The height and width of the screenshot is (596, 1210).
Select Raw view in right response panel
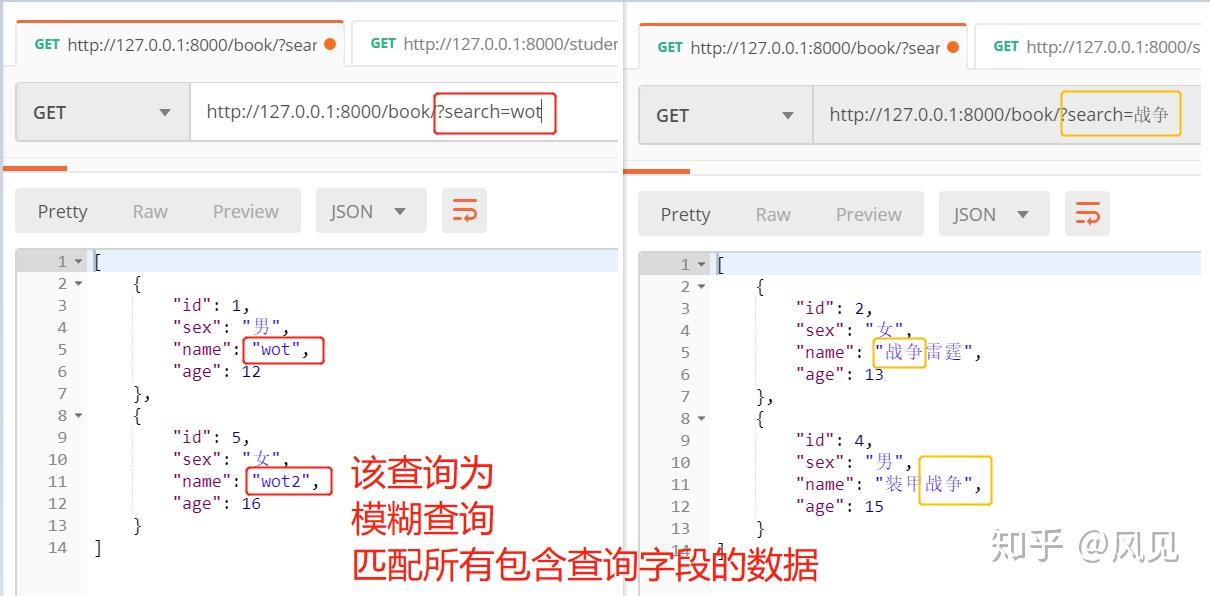click(772, 213)
